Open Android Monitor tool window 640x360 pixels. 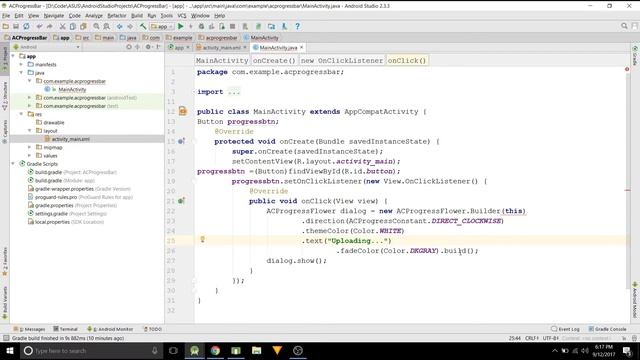coord(110,329)
